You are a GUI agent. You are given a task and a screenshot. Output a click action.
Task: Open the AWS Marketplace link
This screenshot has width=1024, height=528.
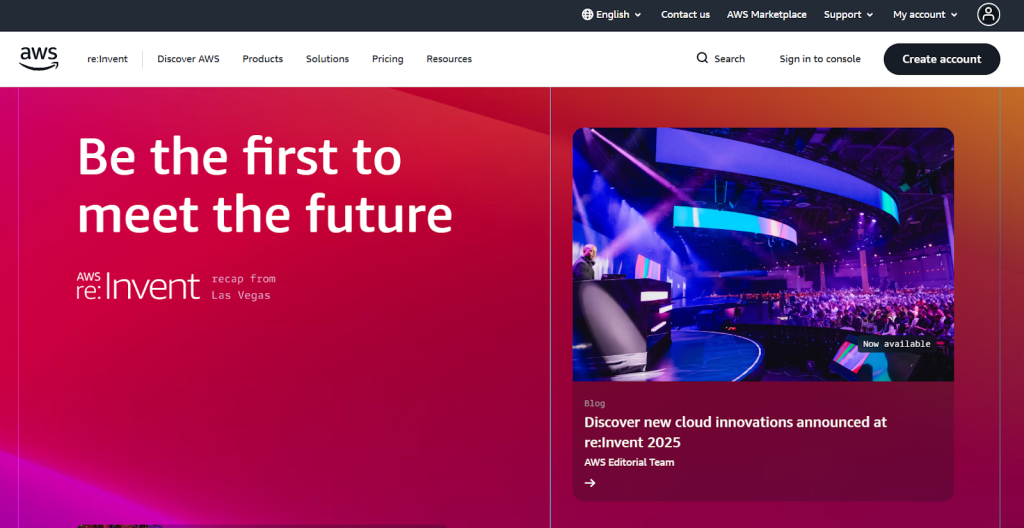[x=767, y=15]
